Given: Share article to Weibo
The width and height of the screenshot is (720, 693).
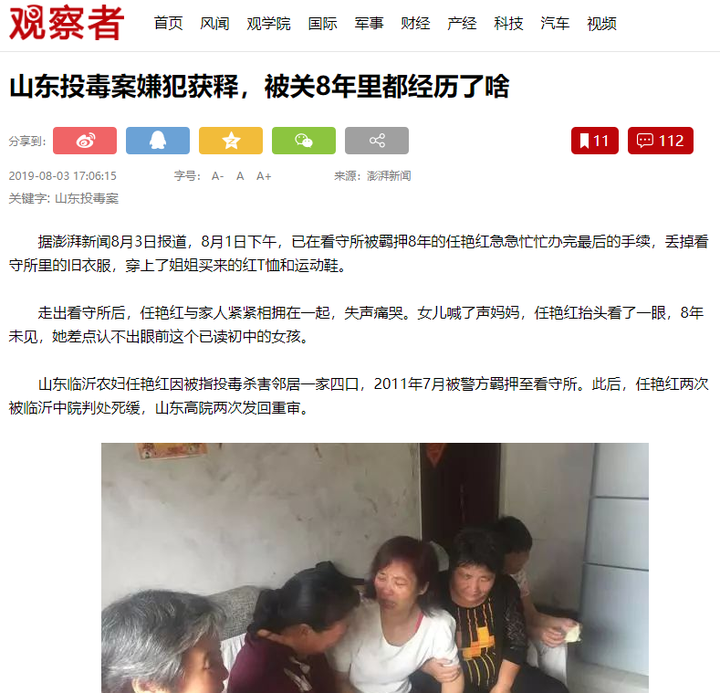Looking at the screenshot, I should click(84, 141).
